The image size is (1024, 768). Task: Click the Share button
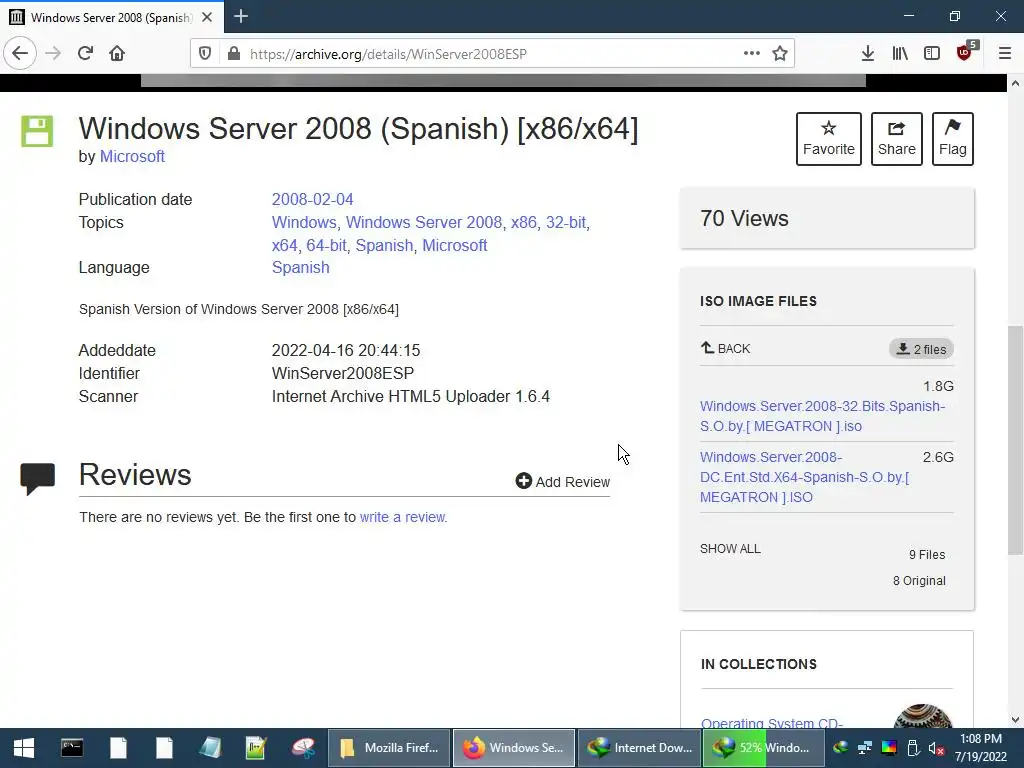pos(897,138)
